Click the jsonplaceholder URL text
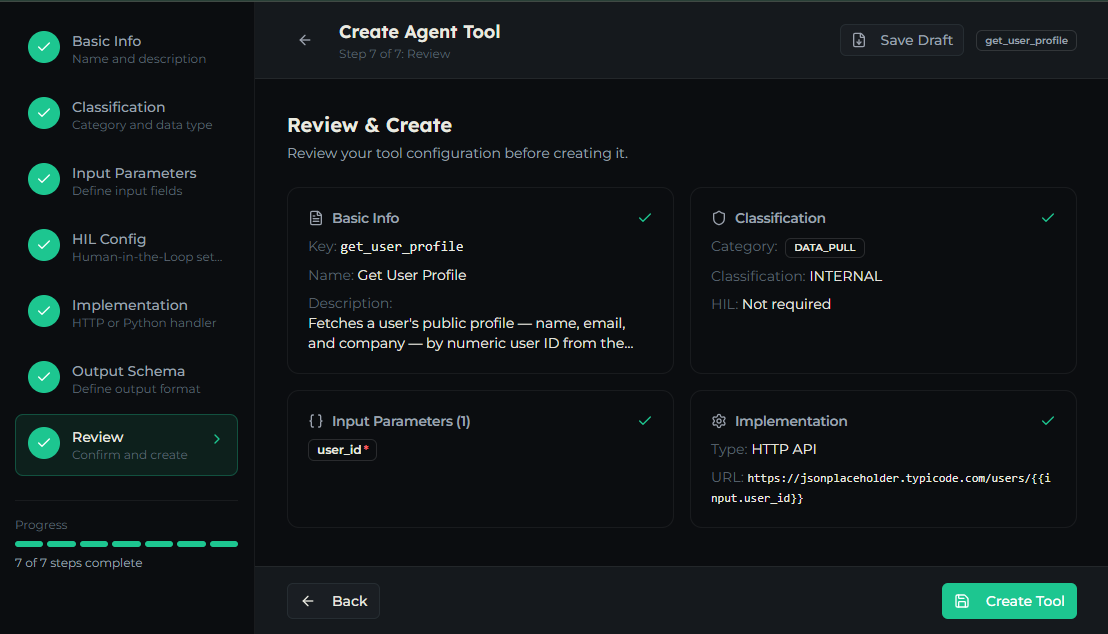 coord(881,488)
